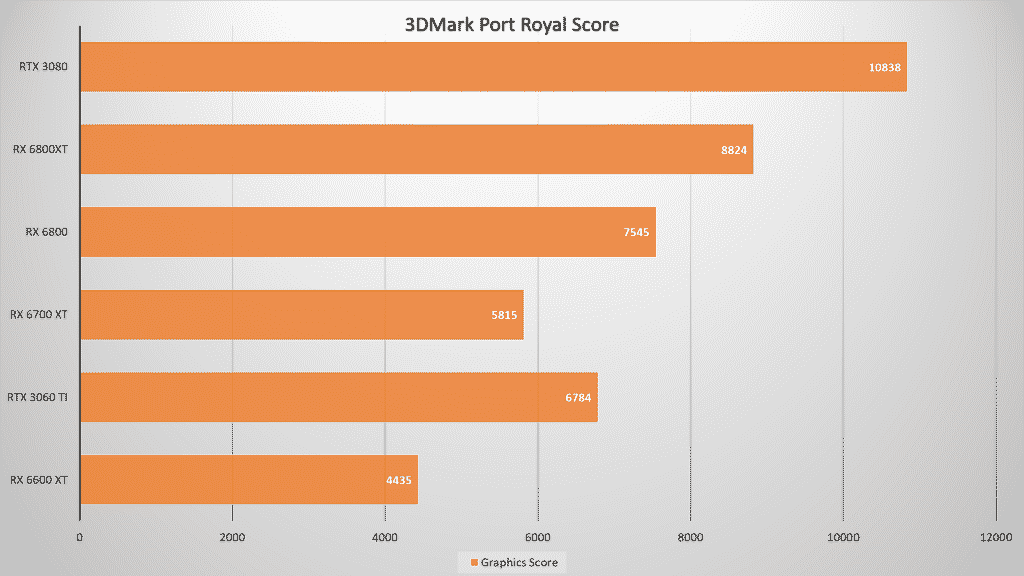The width and height of the screenshot is (1024, 576).
Task: Click the orange Graphics Score legend swatch
Action: coord(474,562)
